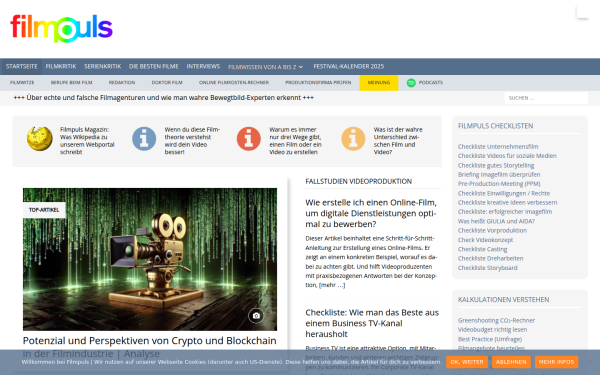Open Online Filmkosten-Rechner

pos(234,83)
